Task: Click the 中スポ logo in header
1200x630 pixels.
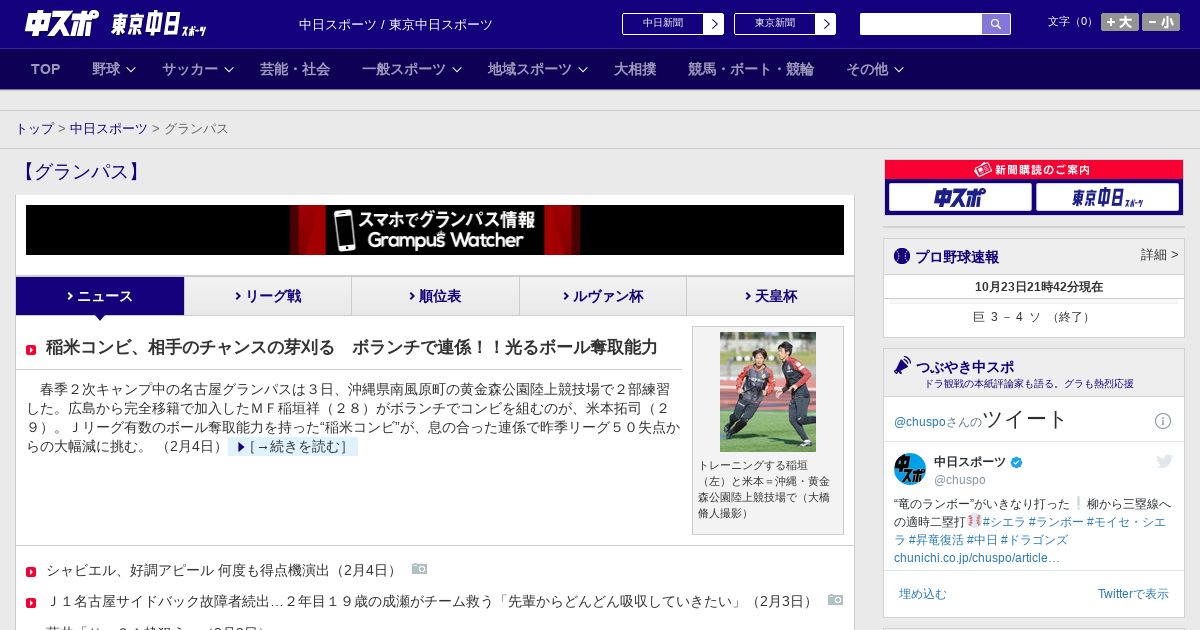Action: point(62,23)
